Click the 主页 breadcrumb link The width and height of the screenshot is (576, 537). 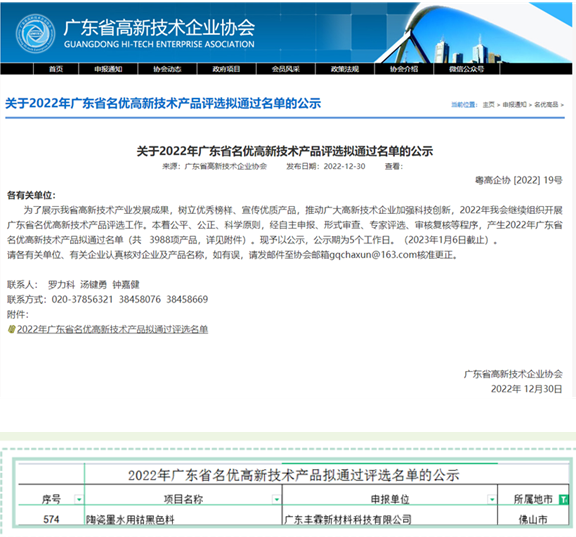pyautogui.click(x=488, y=105)
